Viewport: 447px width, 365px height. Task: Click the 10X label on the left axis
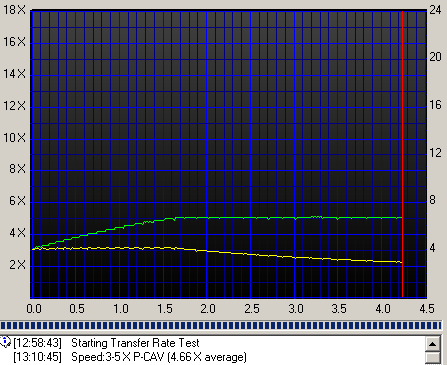point(14,137)
